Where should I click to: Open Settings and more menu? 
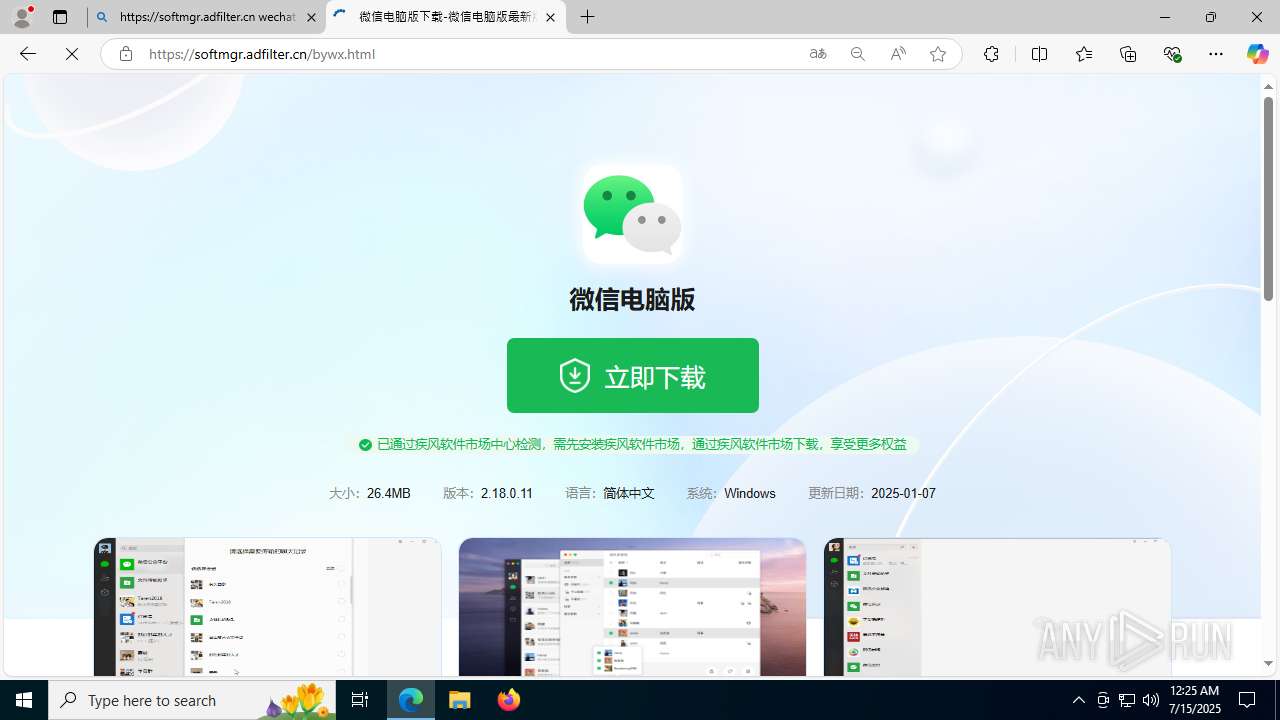[1216, 54]
